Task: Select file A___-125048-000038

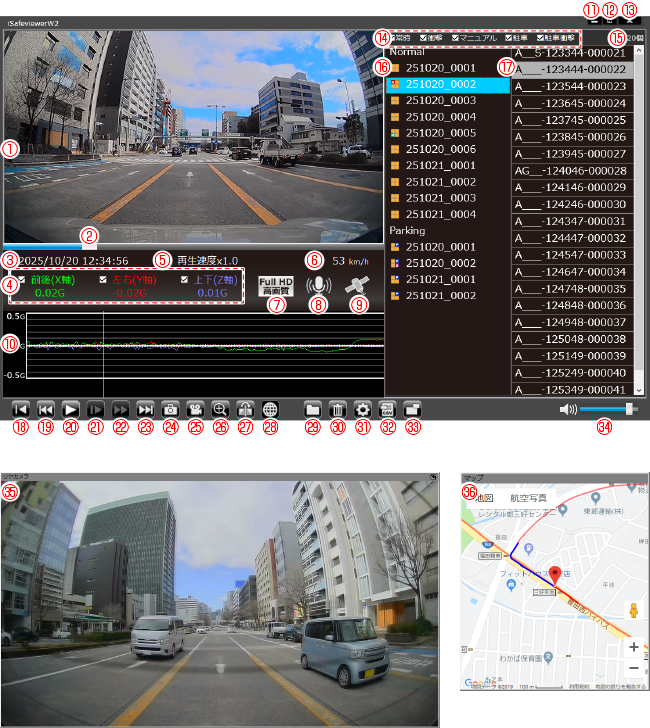Action: [572, 339]
